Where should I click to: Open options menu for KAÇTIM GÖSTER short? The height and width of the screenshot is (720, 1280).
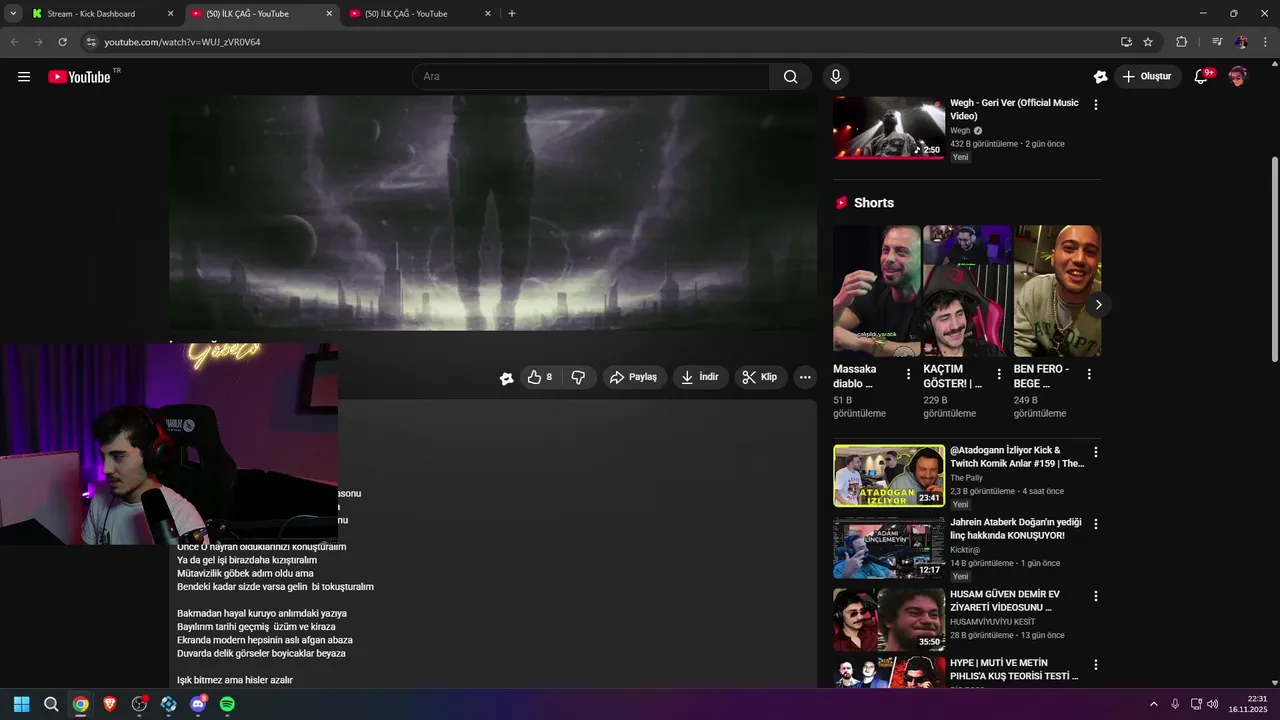tap(998, 374)
